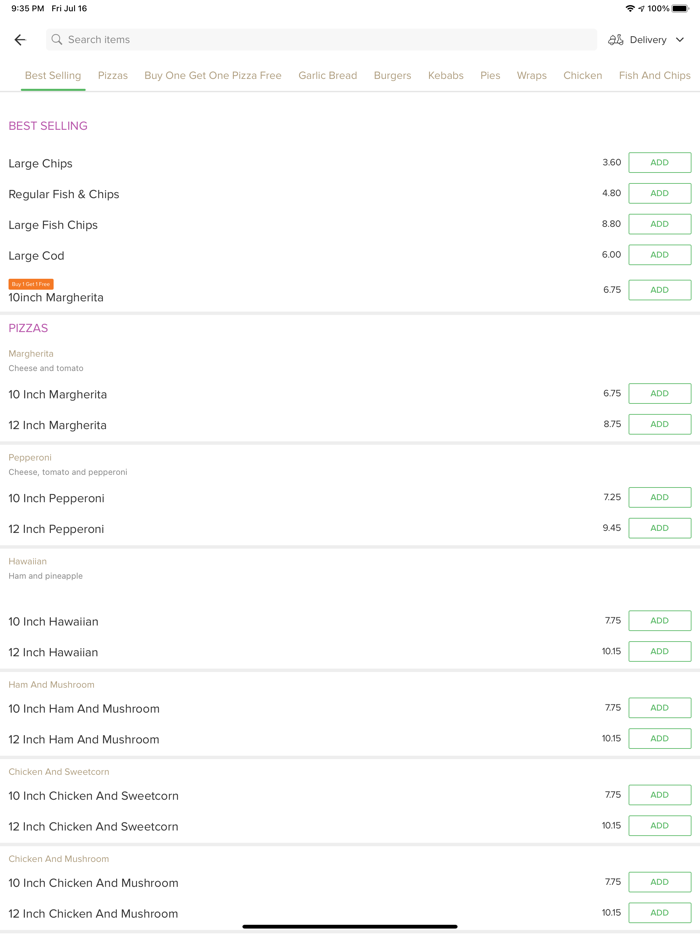
Task: Add 12 Inch Chicken And Sweetcorn
Action: click(x=659, y=826)
